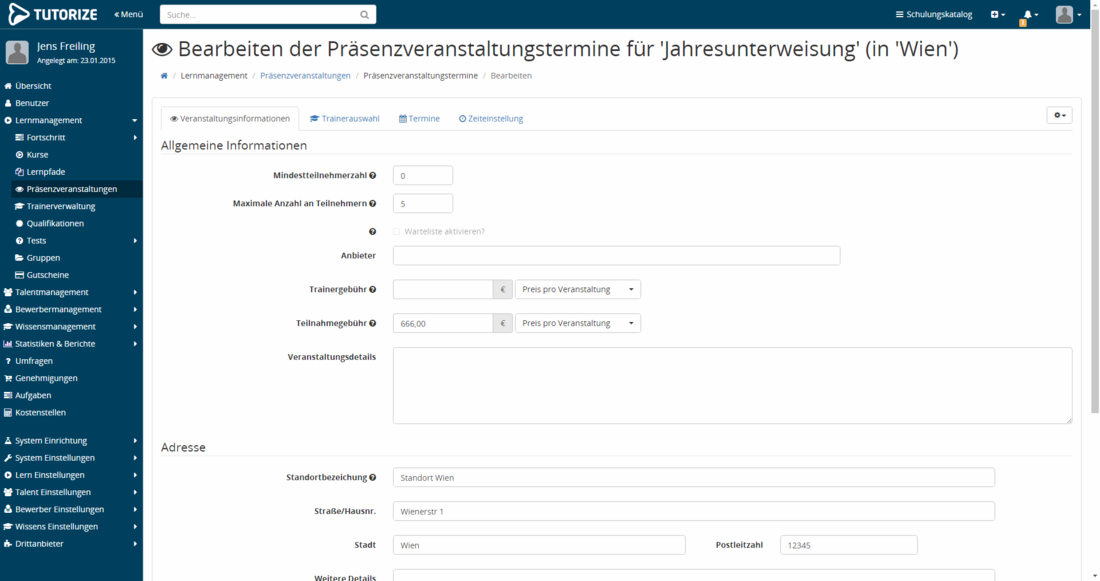Switch to Zeiteinstellung tab
The width and height of the screenshot is (1100, 581).
(491, 119)
